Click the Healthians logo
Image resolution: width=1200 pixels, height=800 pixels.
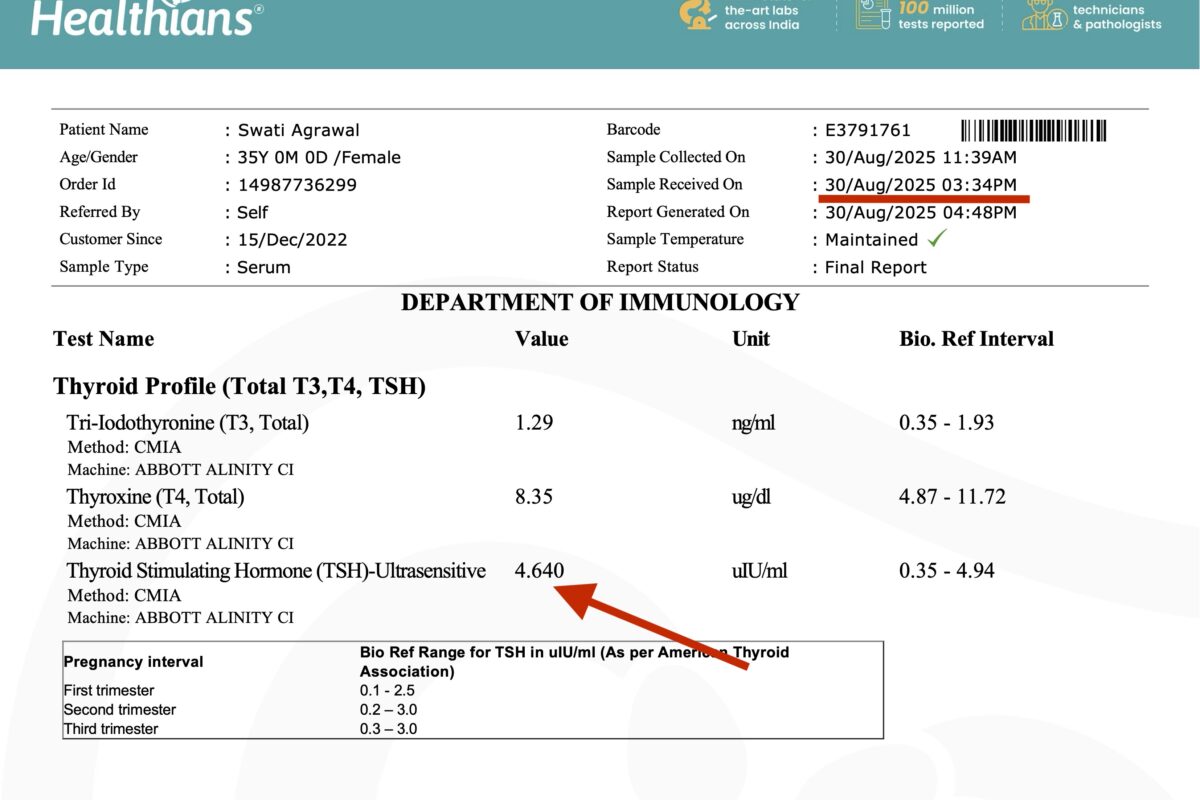[x=147, y=17]
